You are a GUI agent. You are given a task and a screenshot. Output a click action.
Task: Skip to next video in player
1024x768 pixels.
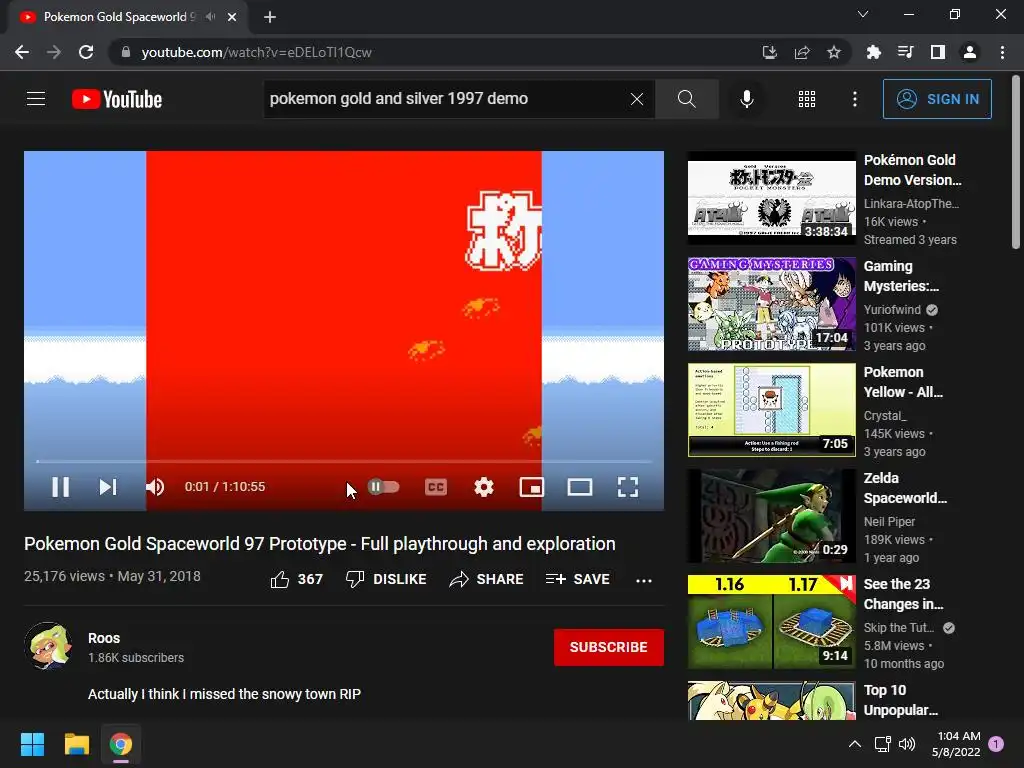[108, 487]
